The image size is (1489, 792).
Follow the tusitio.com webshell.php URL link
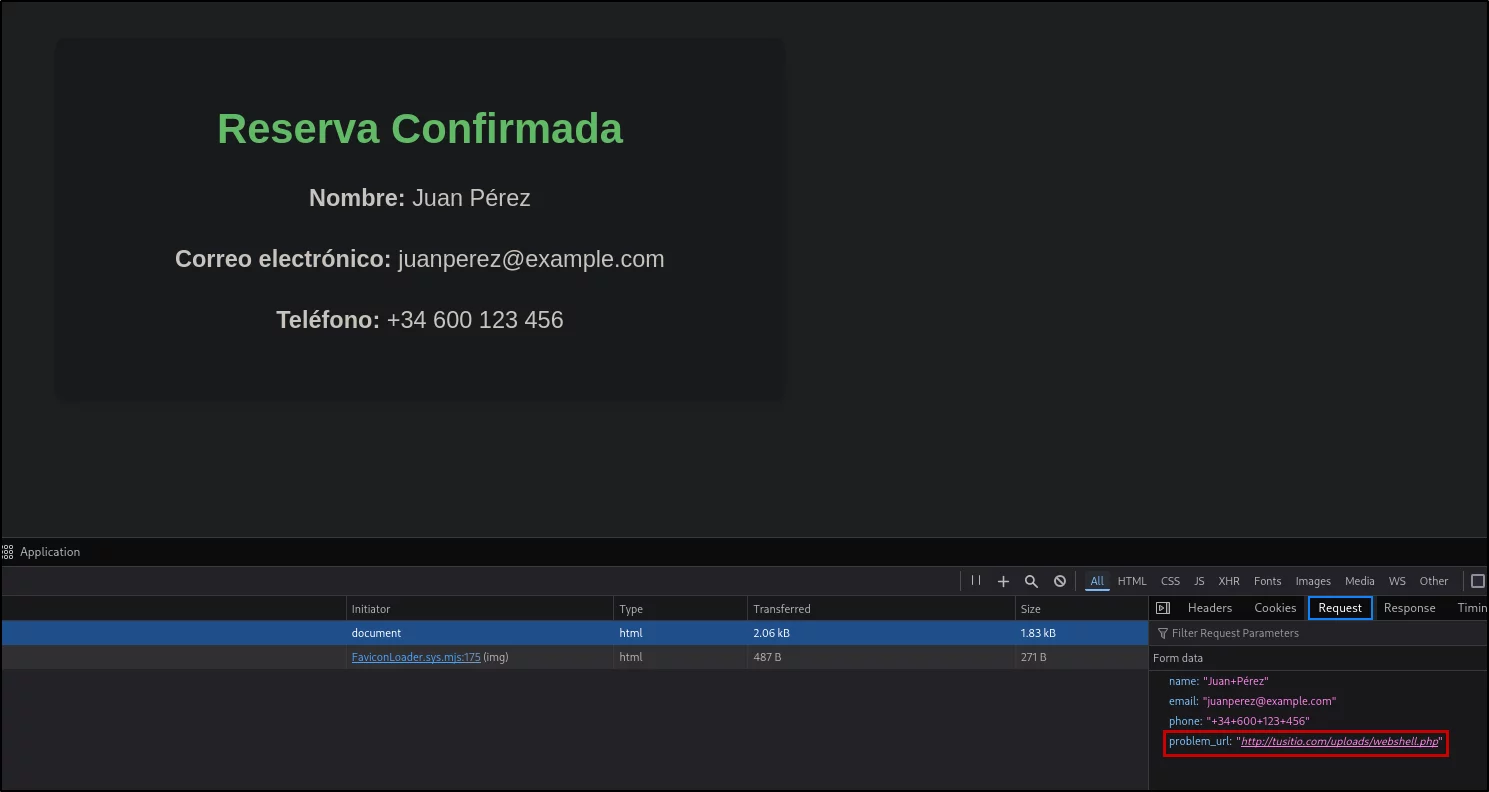pos(1339,741)
